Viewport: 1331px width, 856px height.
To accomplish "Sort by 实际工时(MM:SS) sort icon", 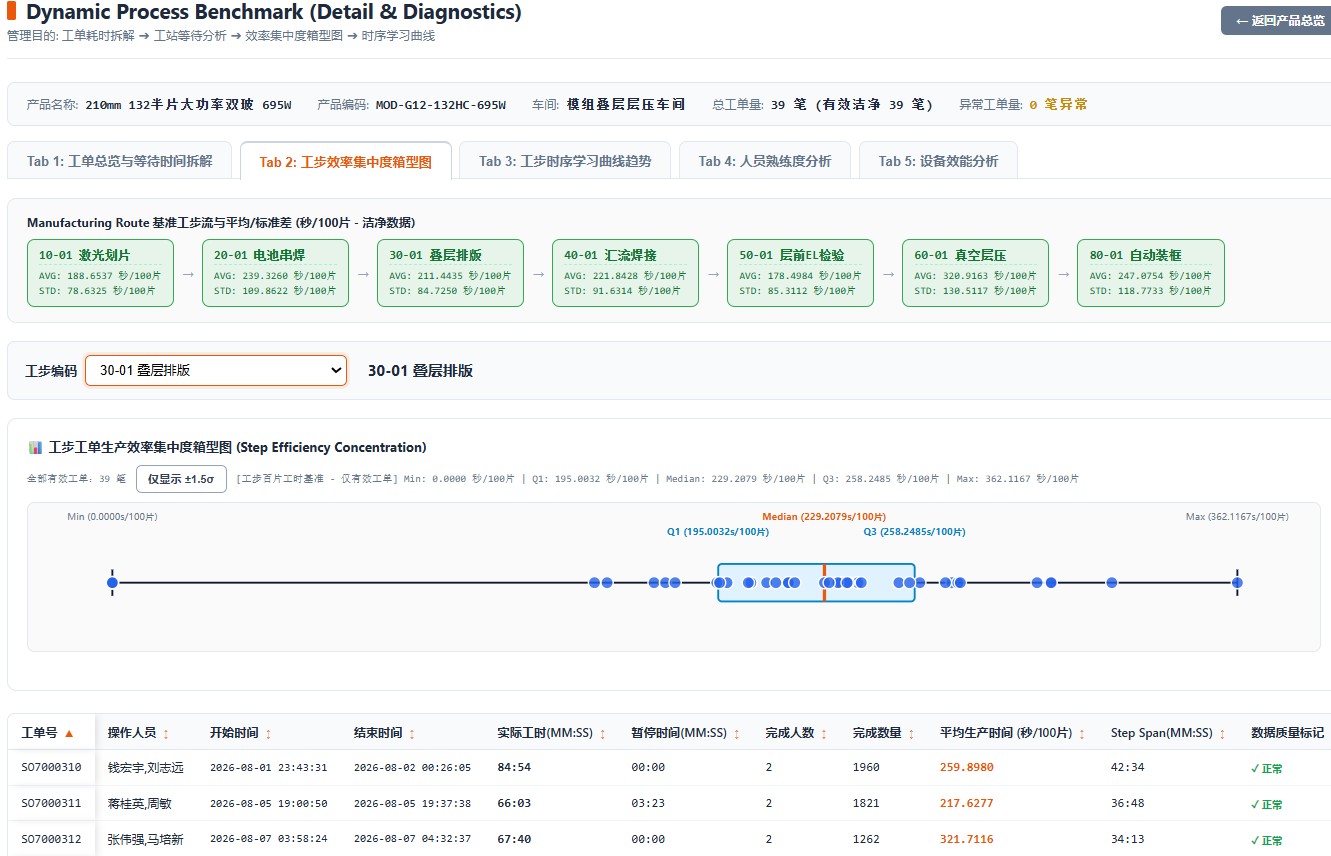I will click(x=602, y=733).
